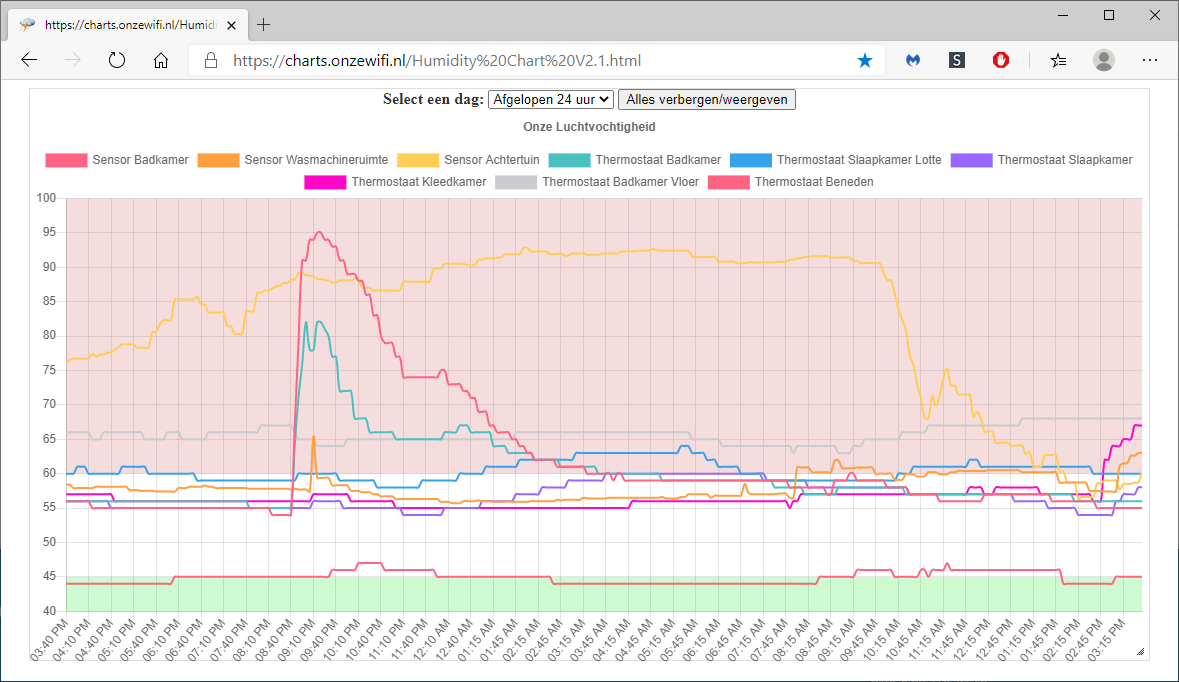Open the red ad-blocker extension
The height and width of the screenshot is (682, 1179).
pyautogui.click(x=1001, y=60)
